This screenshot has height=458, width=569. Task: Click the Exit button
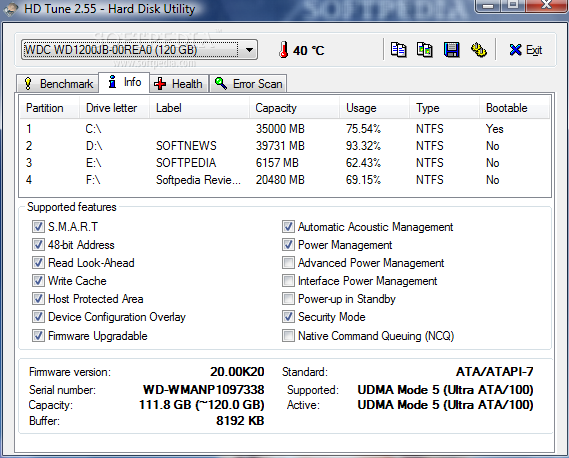coord(526,50)
